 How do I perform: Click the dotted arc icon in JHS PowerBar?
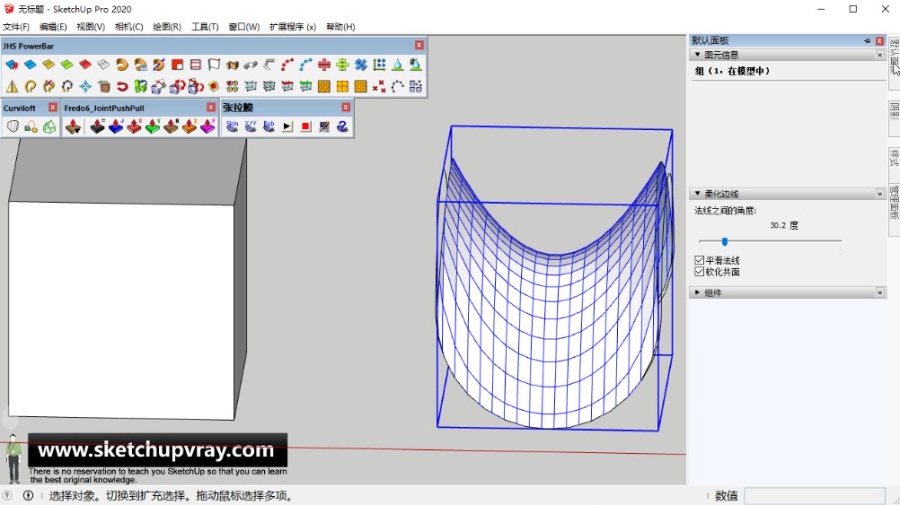pos(398,87)
